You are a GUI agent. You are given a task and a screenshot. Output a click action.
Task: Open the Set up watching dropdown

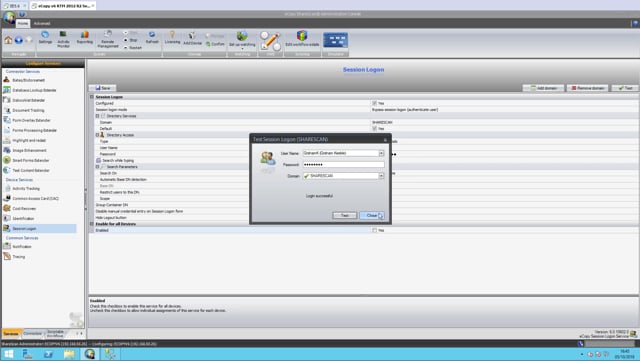click(x=242, y=40)
